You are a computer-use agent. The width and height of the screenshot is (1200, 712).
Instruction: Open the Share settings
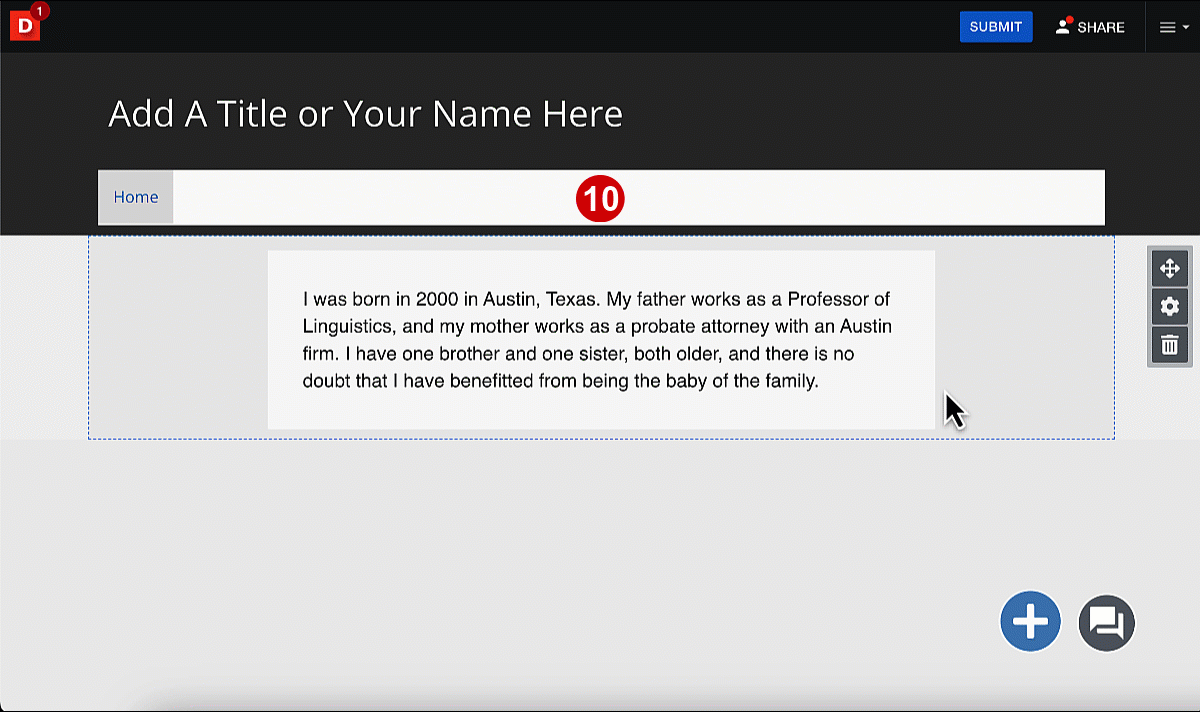click(1090, 27)
